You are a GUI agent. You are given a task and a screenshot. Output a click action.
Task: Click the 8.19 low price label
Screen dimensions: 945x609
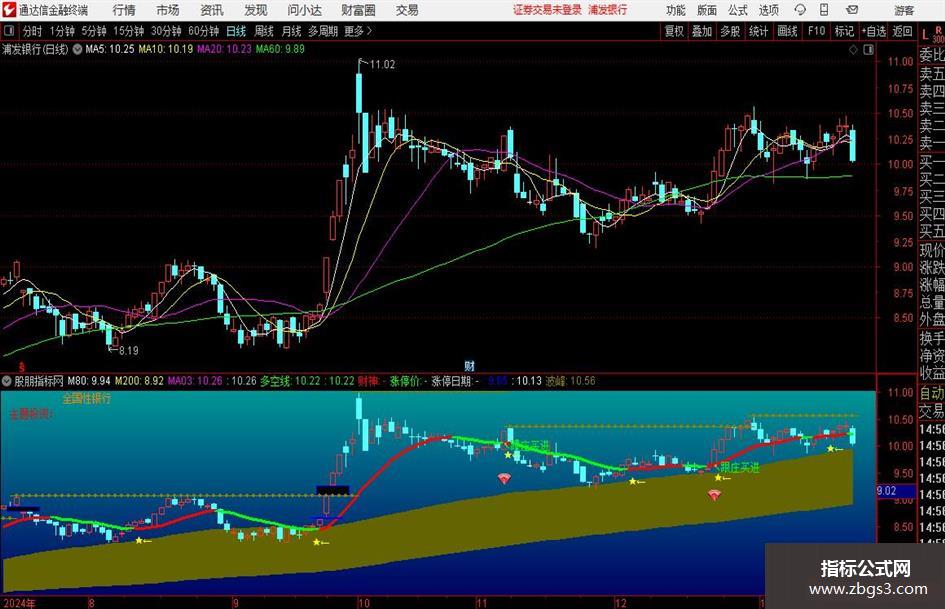[128, 350]
